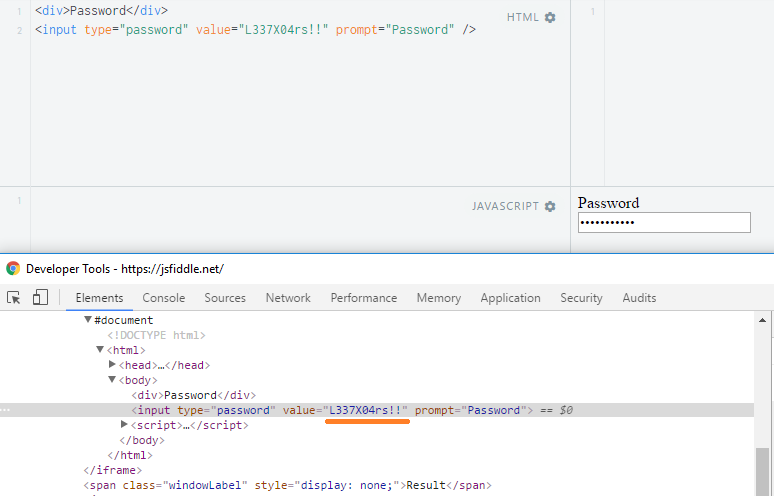Open the Network tab

click(288, 298)
